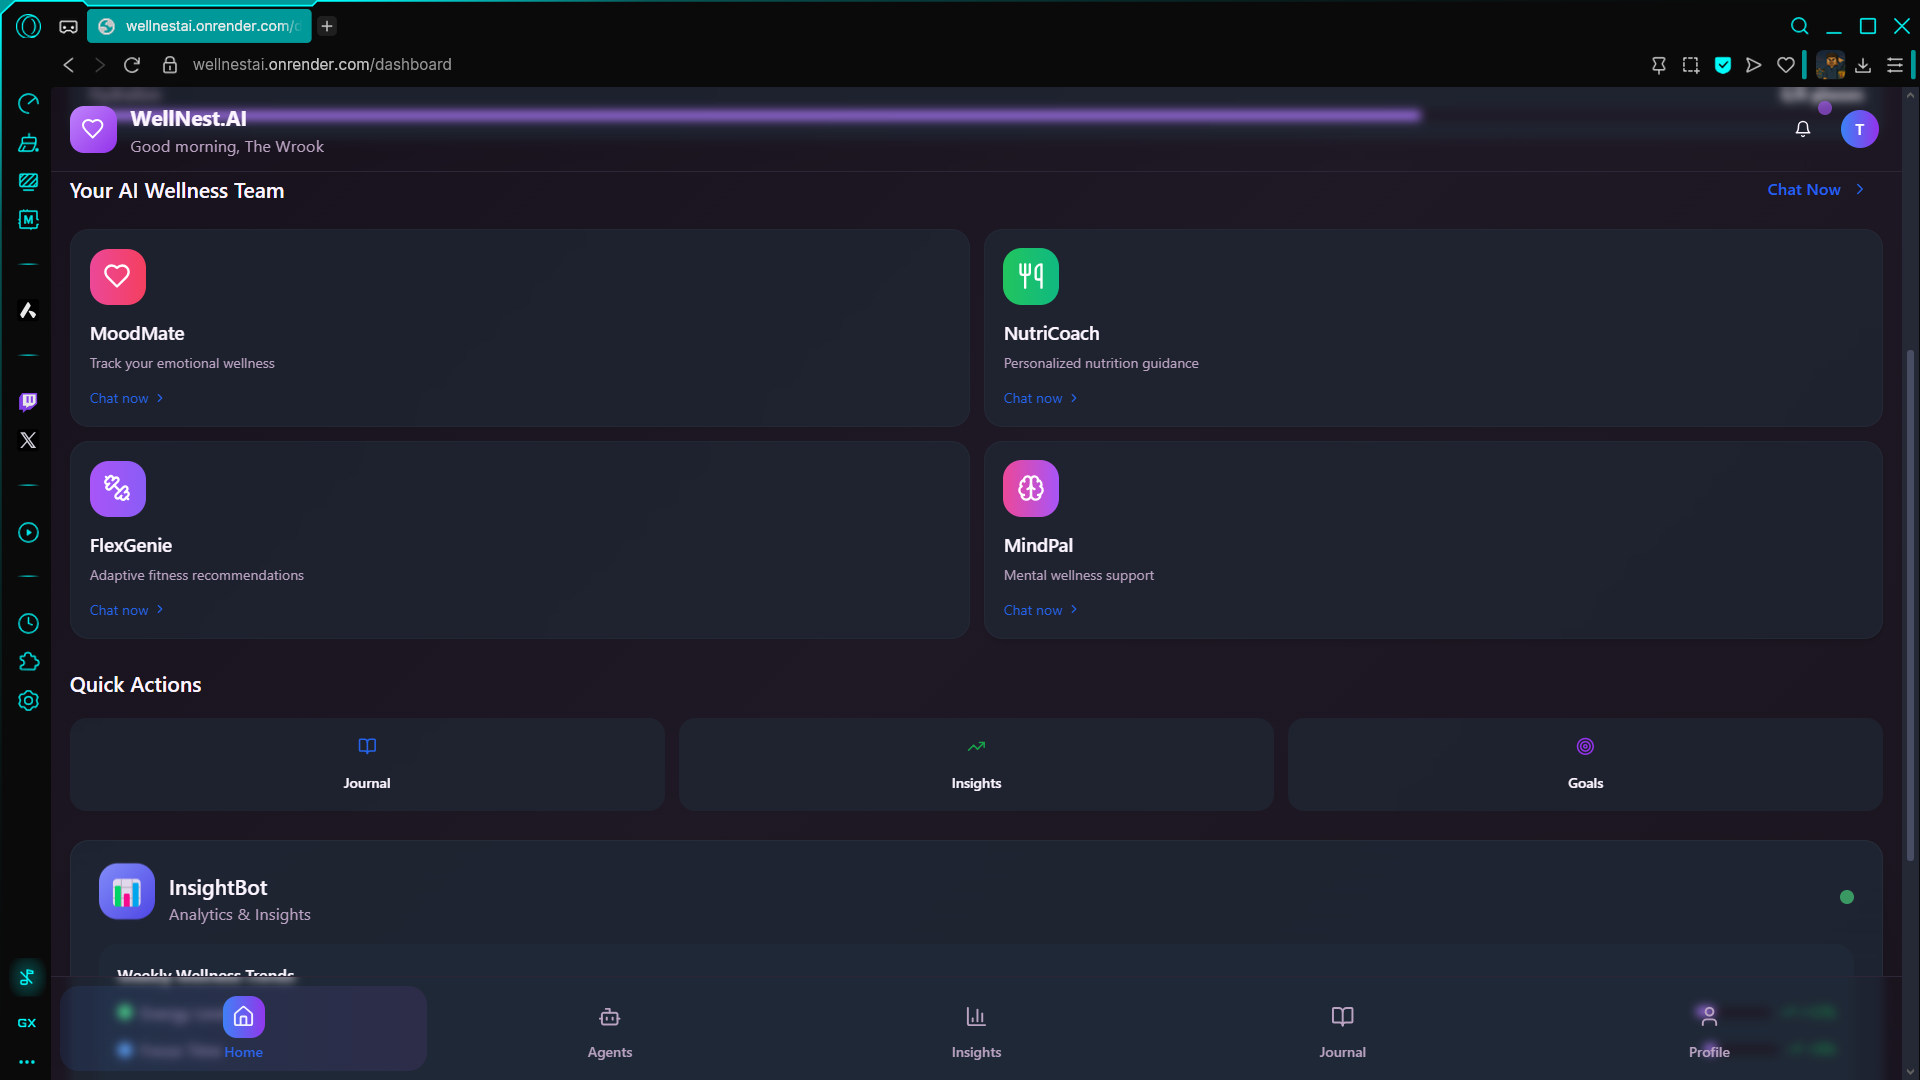Click the InsightBot chart icon

tap(127, 891)
